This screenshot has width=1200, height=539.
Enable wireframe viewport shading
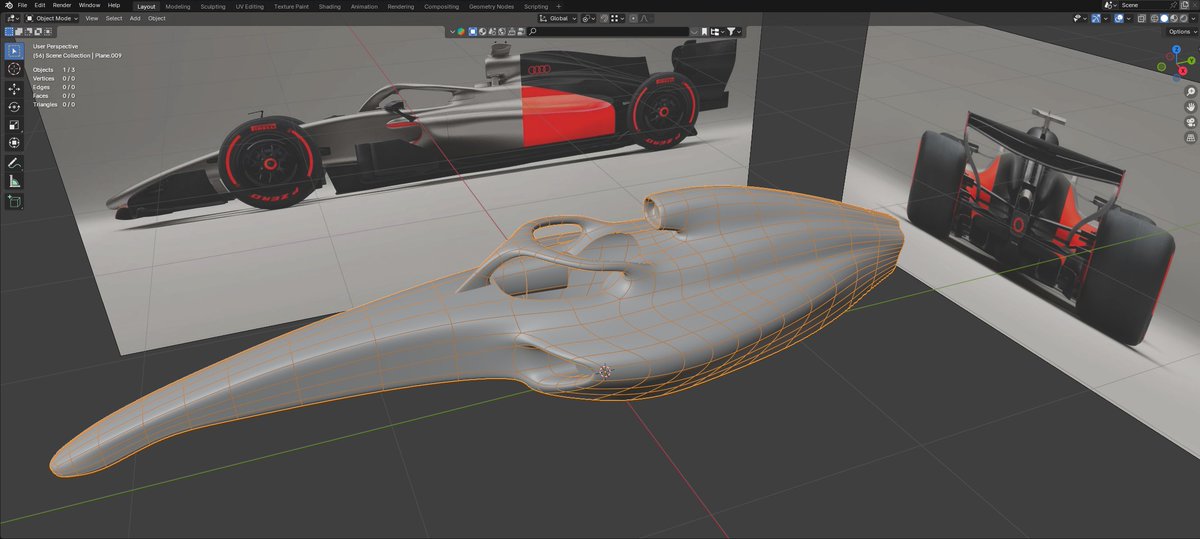click(1155, 18)
